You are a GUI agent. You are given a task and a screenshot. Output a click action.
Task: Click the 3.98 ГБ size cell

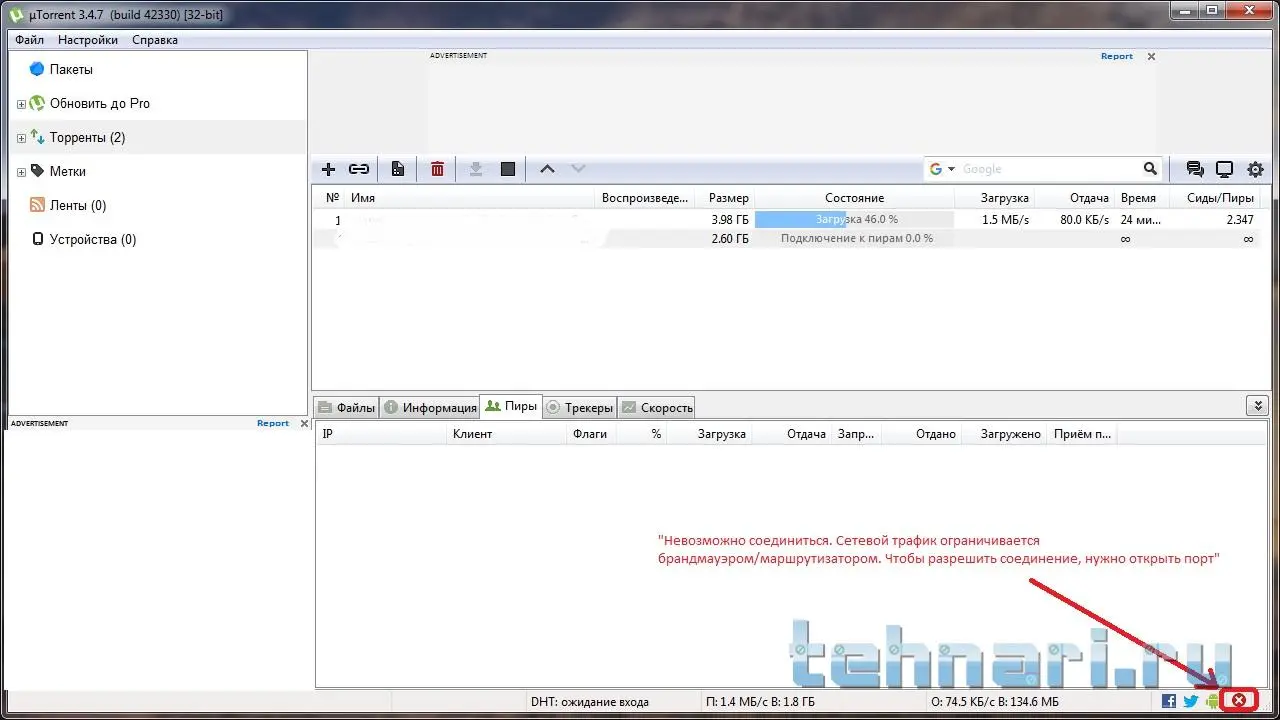[730, 220]
